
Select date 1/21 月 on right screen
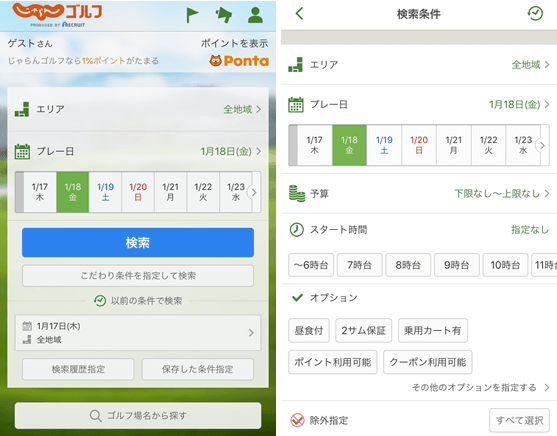click(454, 145)
